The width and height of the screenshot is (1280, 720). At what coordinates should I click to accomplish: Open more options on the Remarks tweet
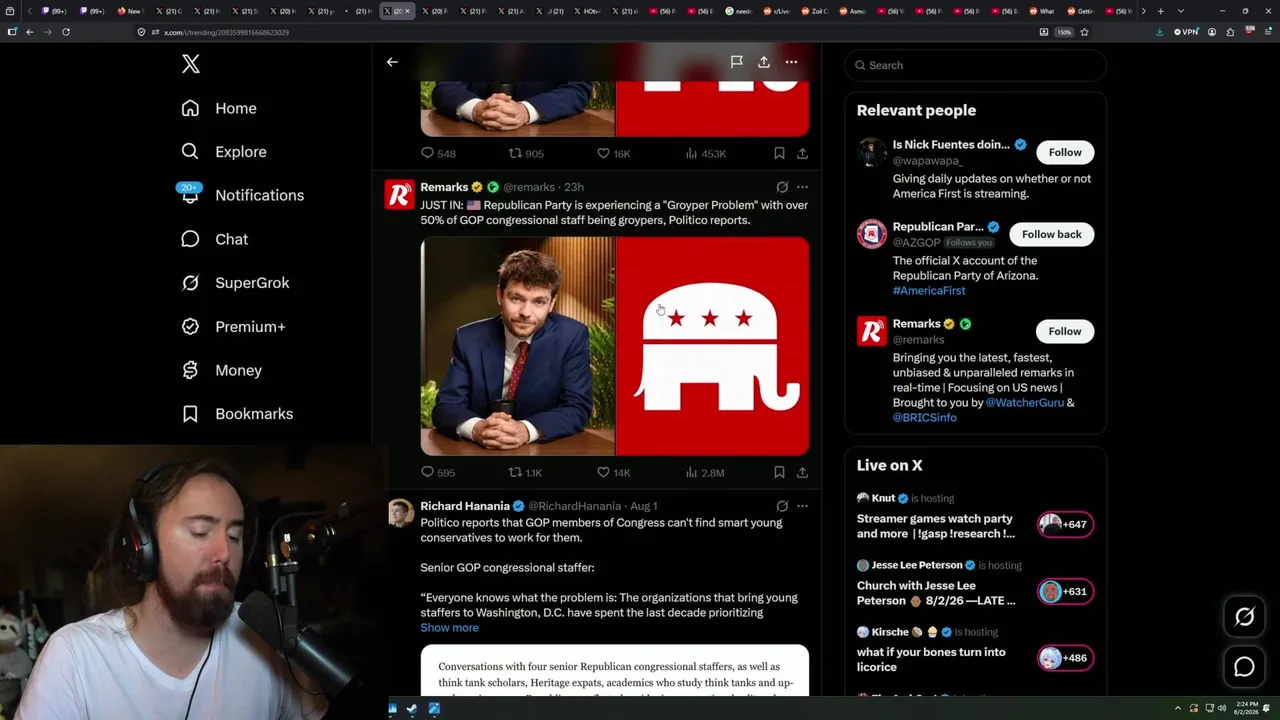[x=802, y=187]
